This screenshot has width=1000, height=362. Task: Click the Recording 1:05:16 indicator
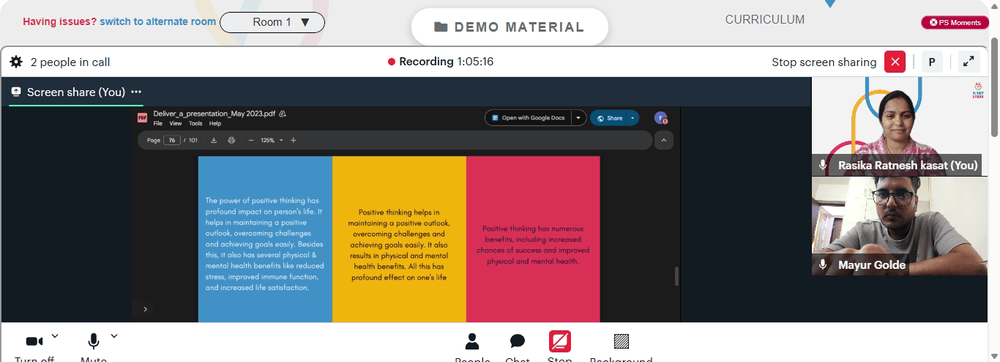coord(441,62)
